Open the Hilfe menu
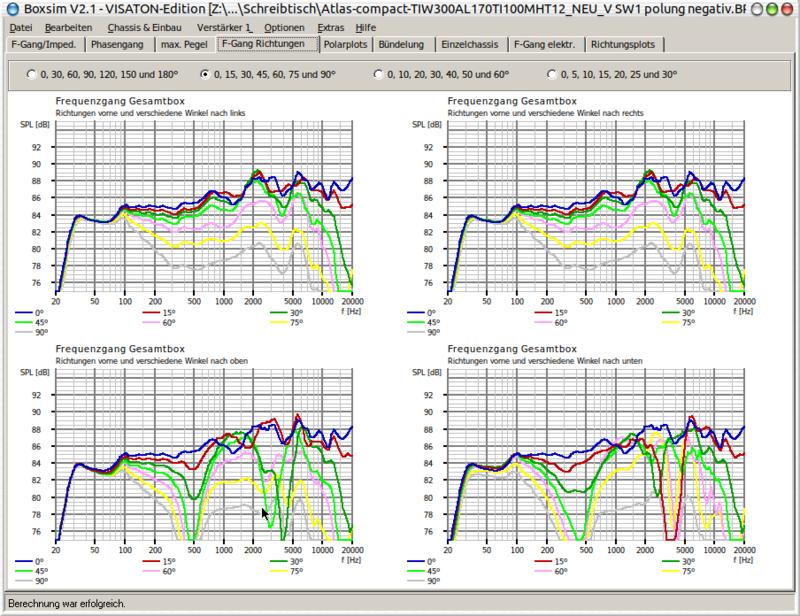The height and width of the screenshot is (616, 800). (366, 27)
